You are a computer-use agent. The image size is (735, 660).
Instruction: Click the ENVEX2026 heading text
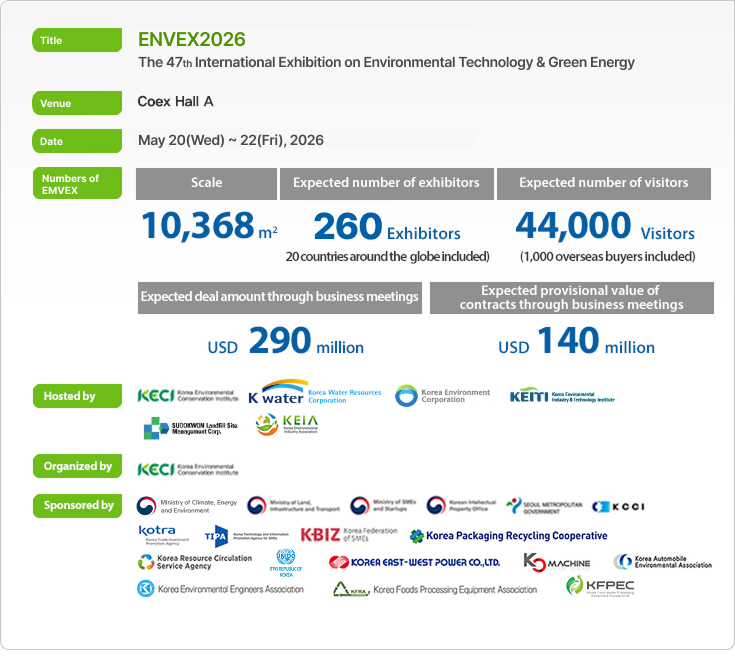coord(192,40)
